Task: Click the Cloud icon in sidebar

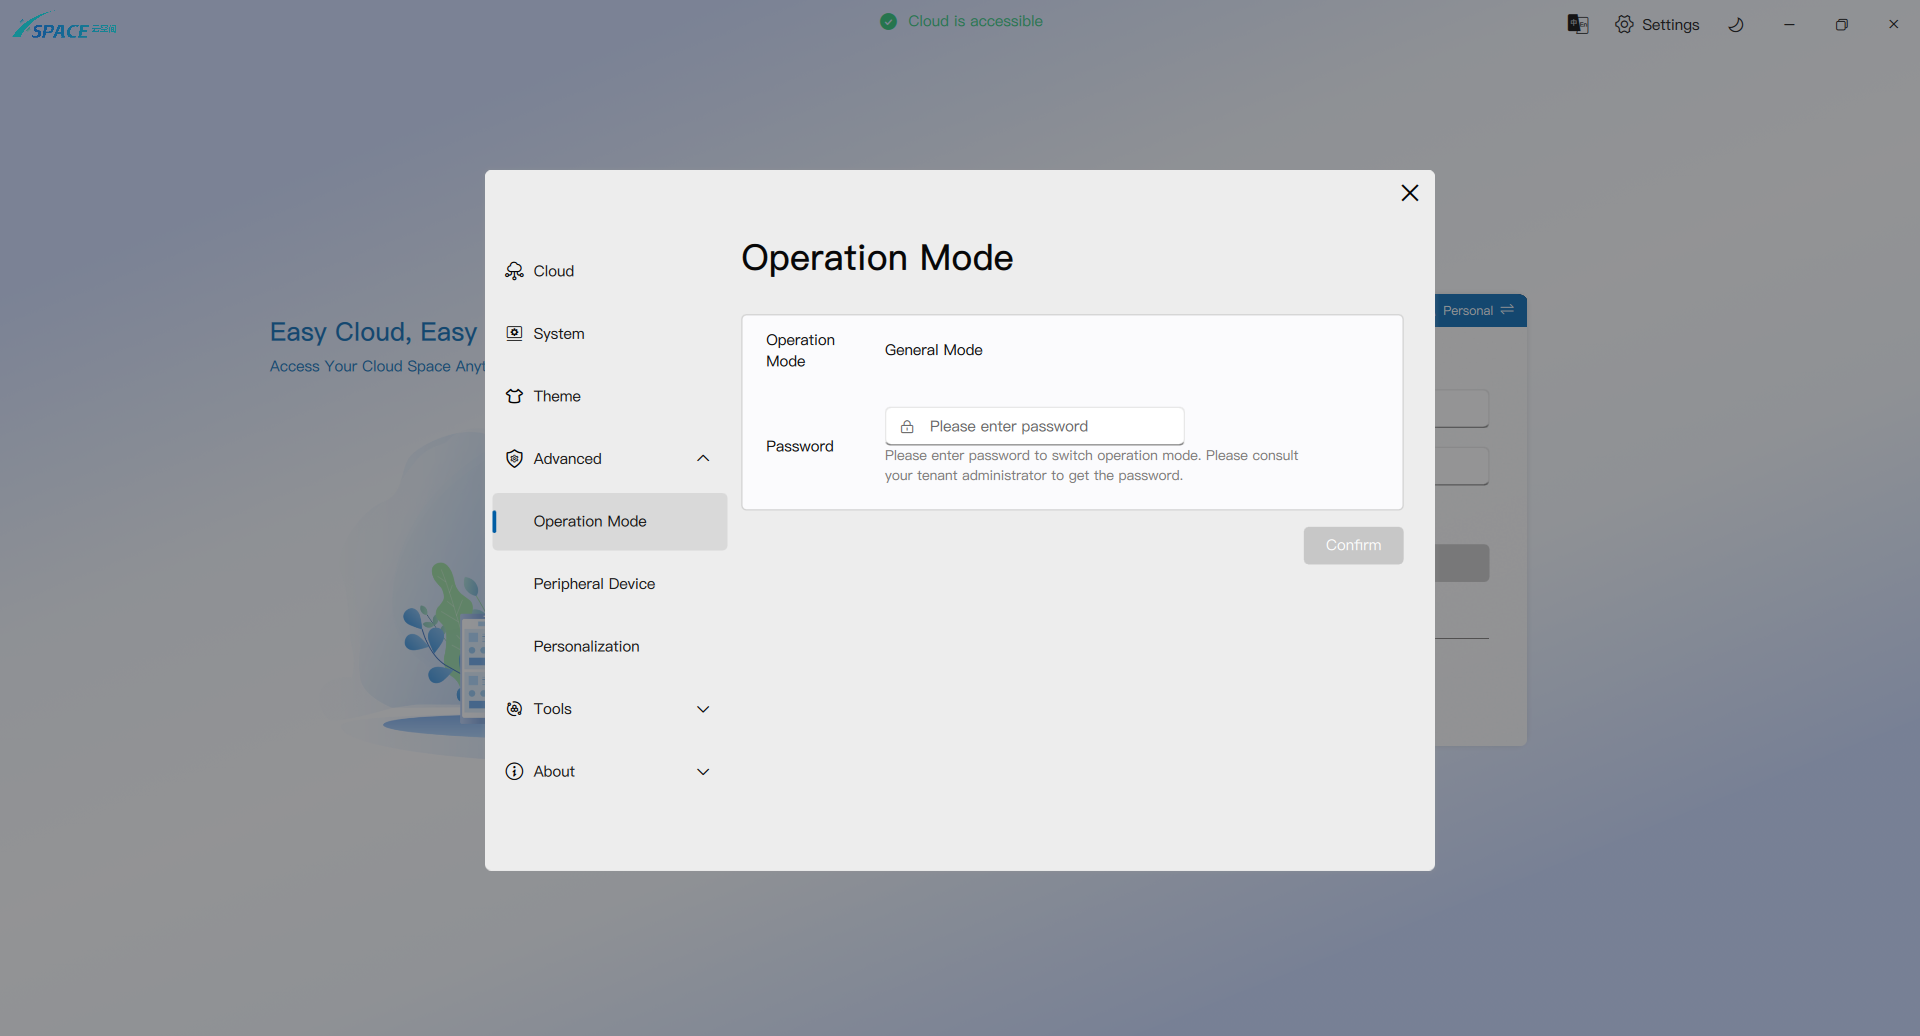Action: 514,271
